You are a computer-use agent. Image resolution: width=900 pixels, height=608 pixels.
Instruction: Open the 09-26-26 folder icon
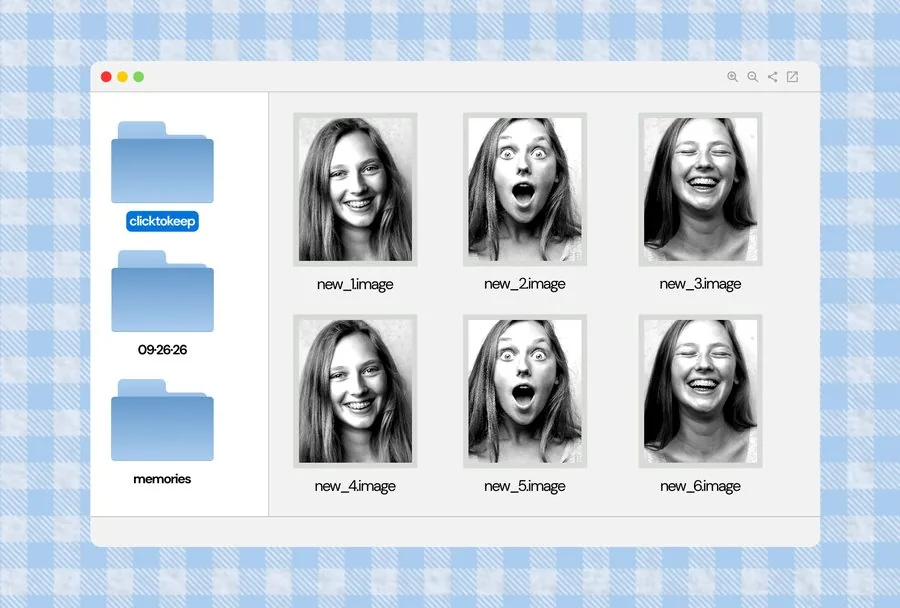click(162, 291)
